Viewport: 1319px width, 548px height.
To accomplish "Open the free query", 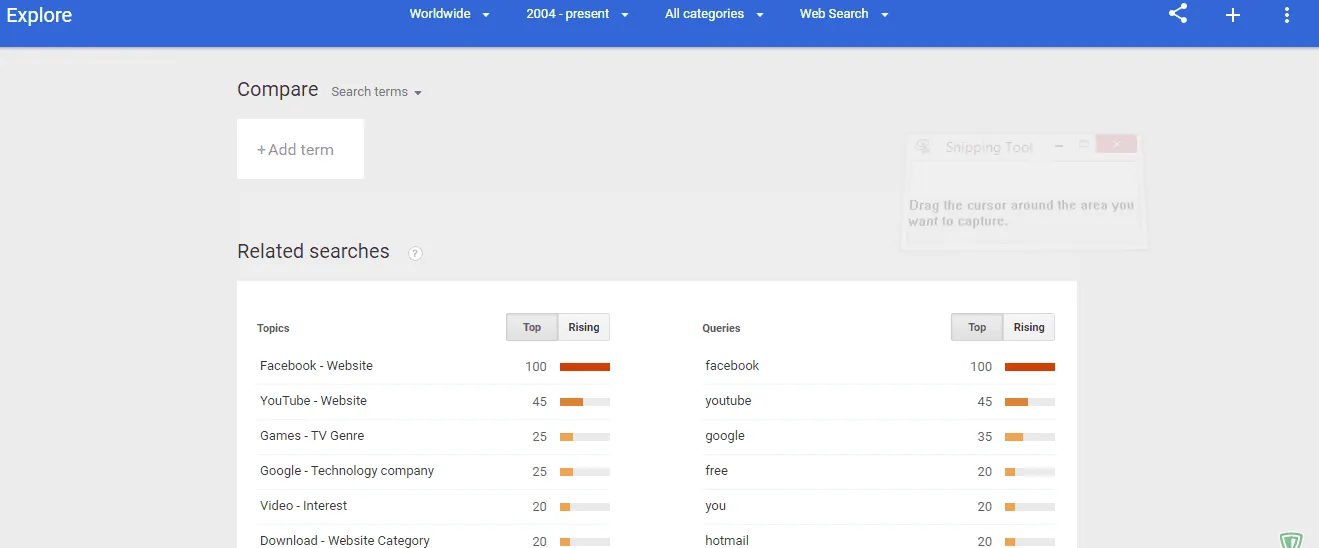I will (x=716, y=471).
